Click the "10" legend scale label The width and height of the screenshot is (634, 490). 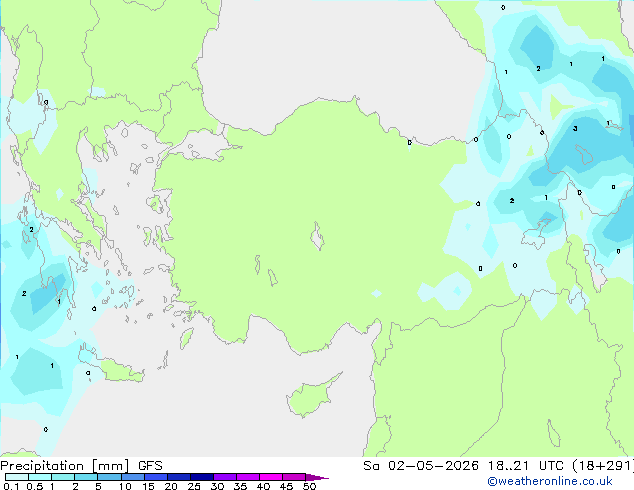point(125,486)
